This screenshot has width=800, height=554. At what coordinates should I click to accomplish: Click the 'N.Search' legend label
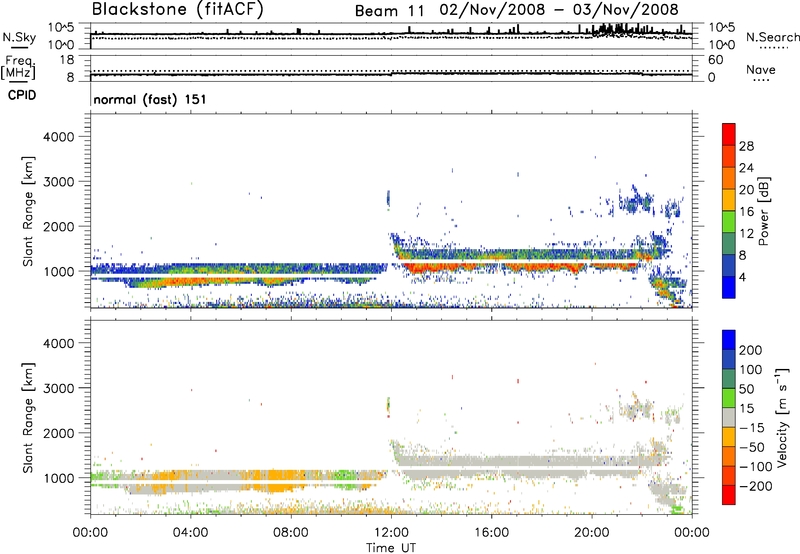[772, 37]
